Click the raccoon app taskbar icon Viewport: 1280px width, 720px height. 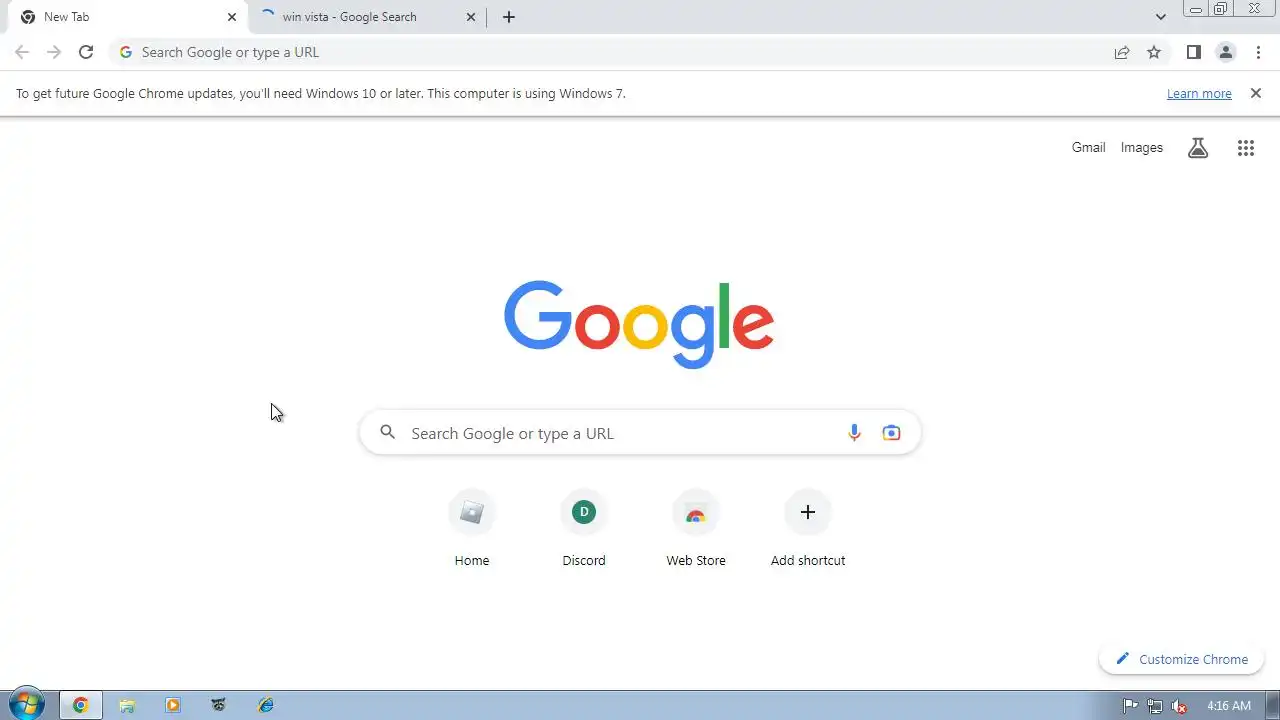click(x=219, y=705)
